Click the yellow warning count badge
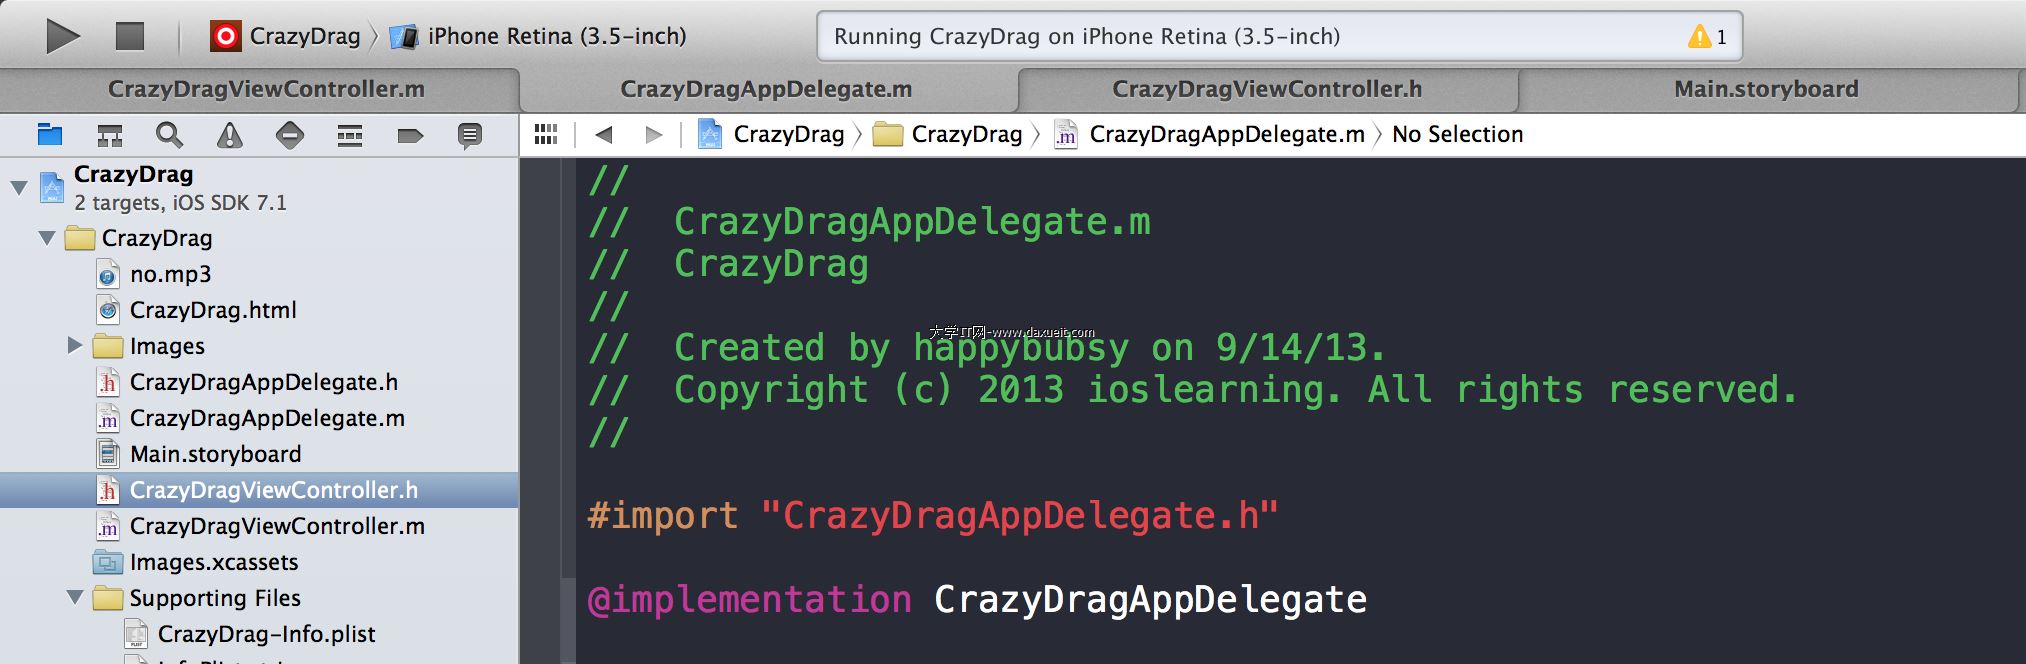Viewport: 2026px width, 664px height. (1708, 37)
